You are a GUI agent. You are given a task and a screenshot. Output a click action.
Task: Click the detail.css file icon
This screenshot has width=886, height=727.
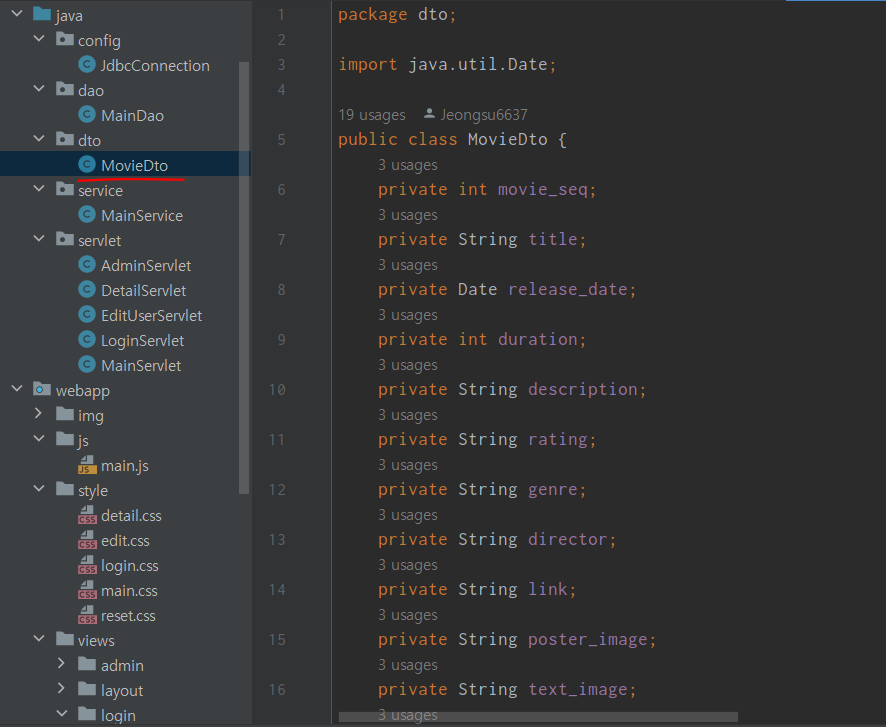[x=87, y=515]
